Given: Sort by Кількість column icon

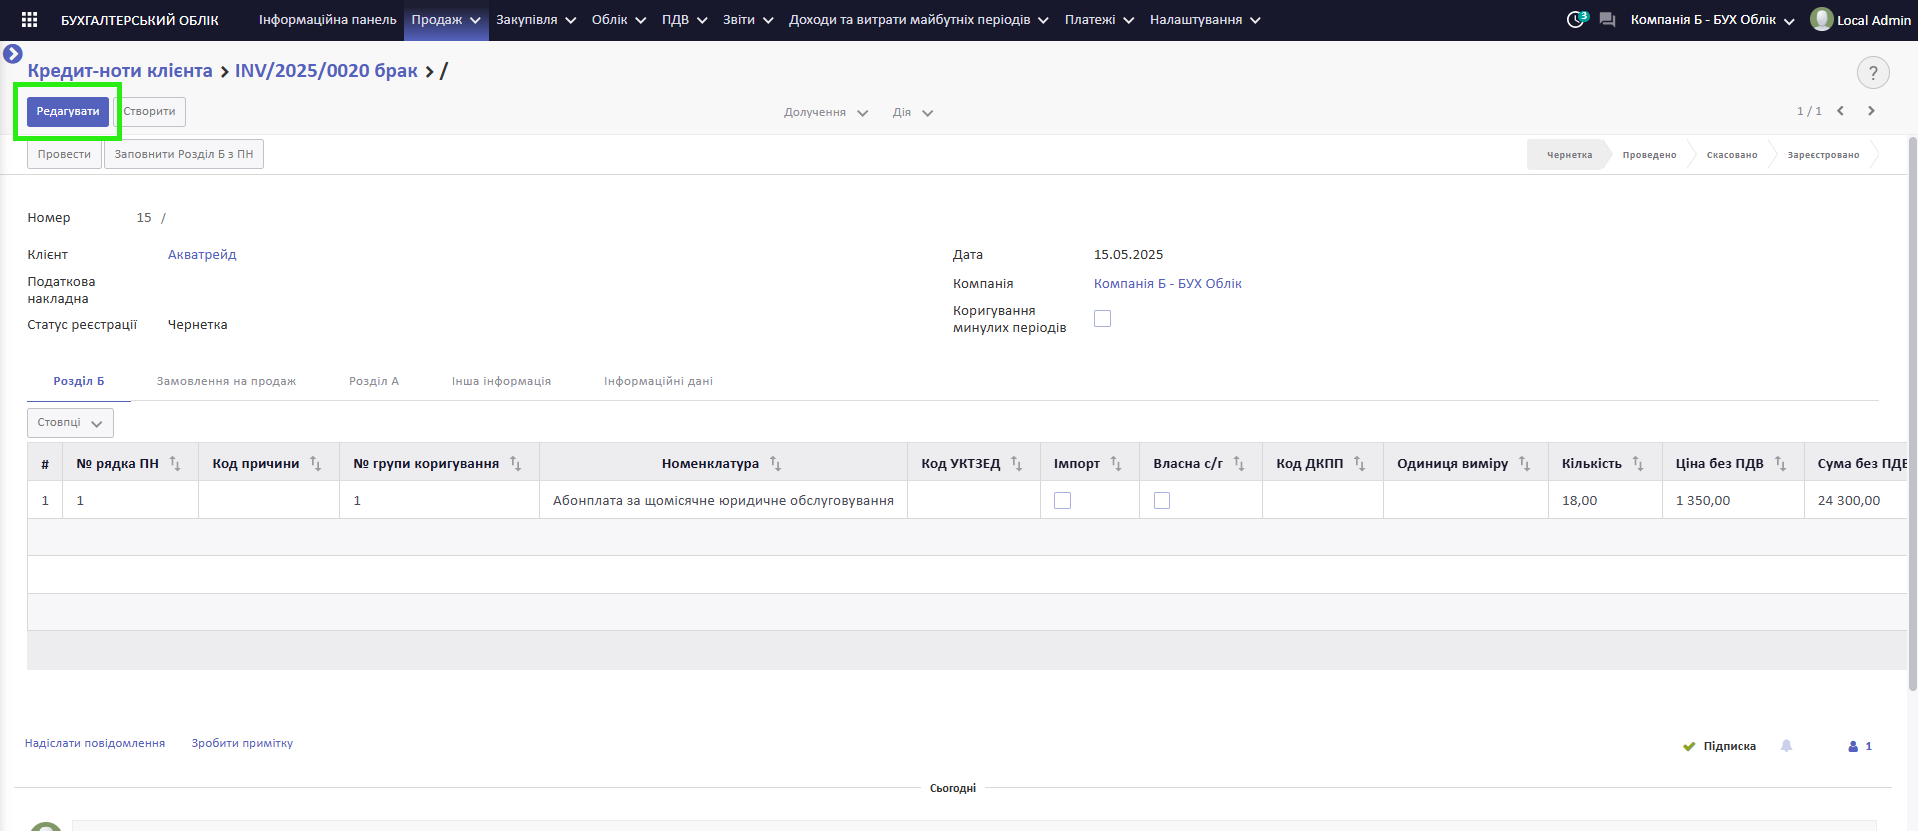Looking at the screenshot, I should pos(1638,463).
